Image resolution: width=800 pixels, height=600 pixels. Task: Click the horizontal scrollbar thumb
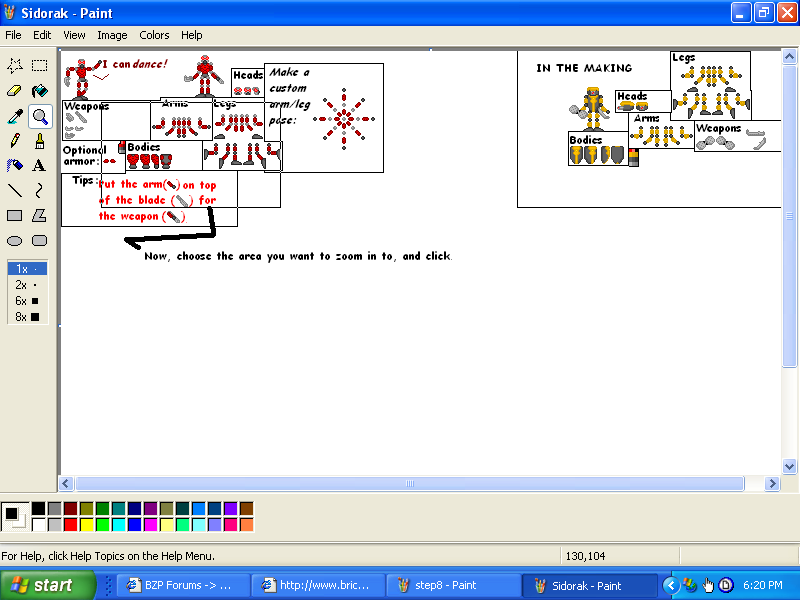click(410, 483)
